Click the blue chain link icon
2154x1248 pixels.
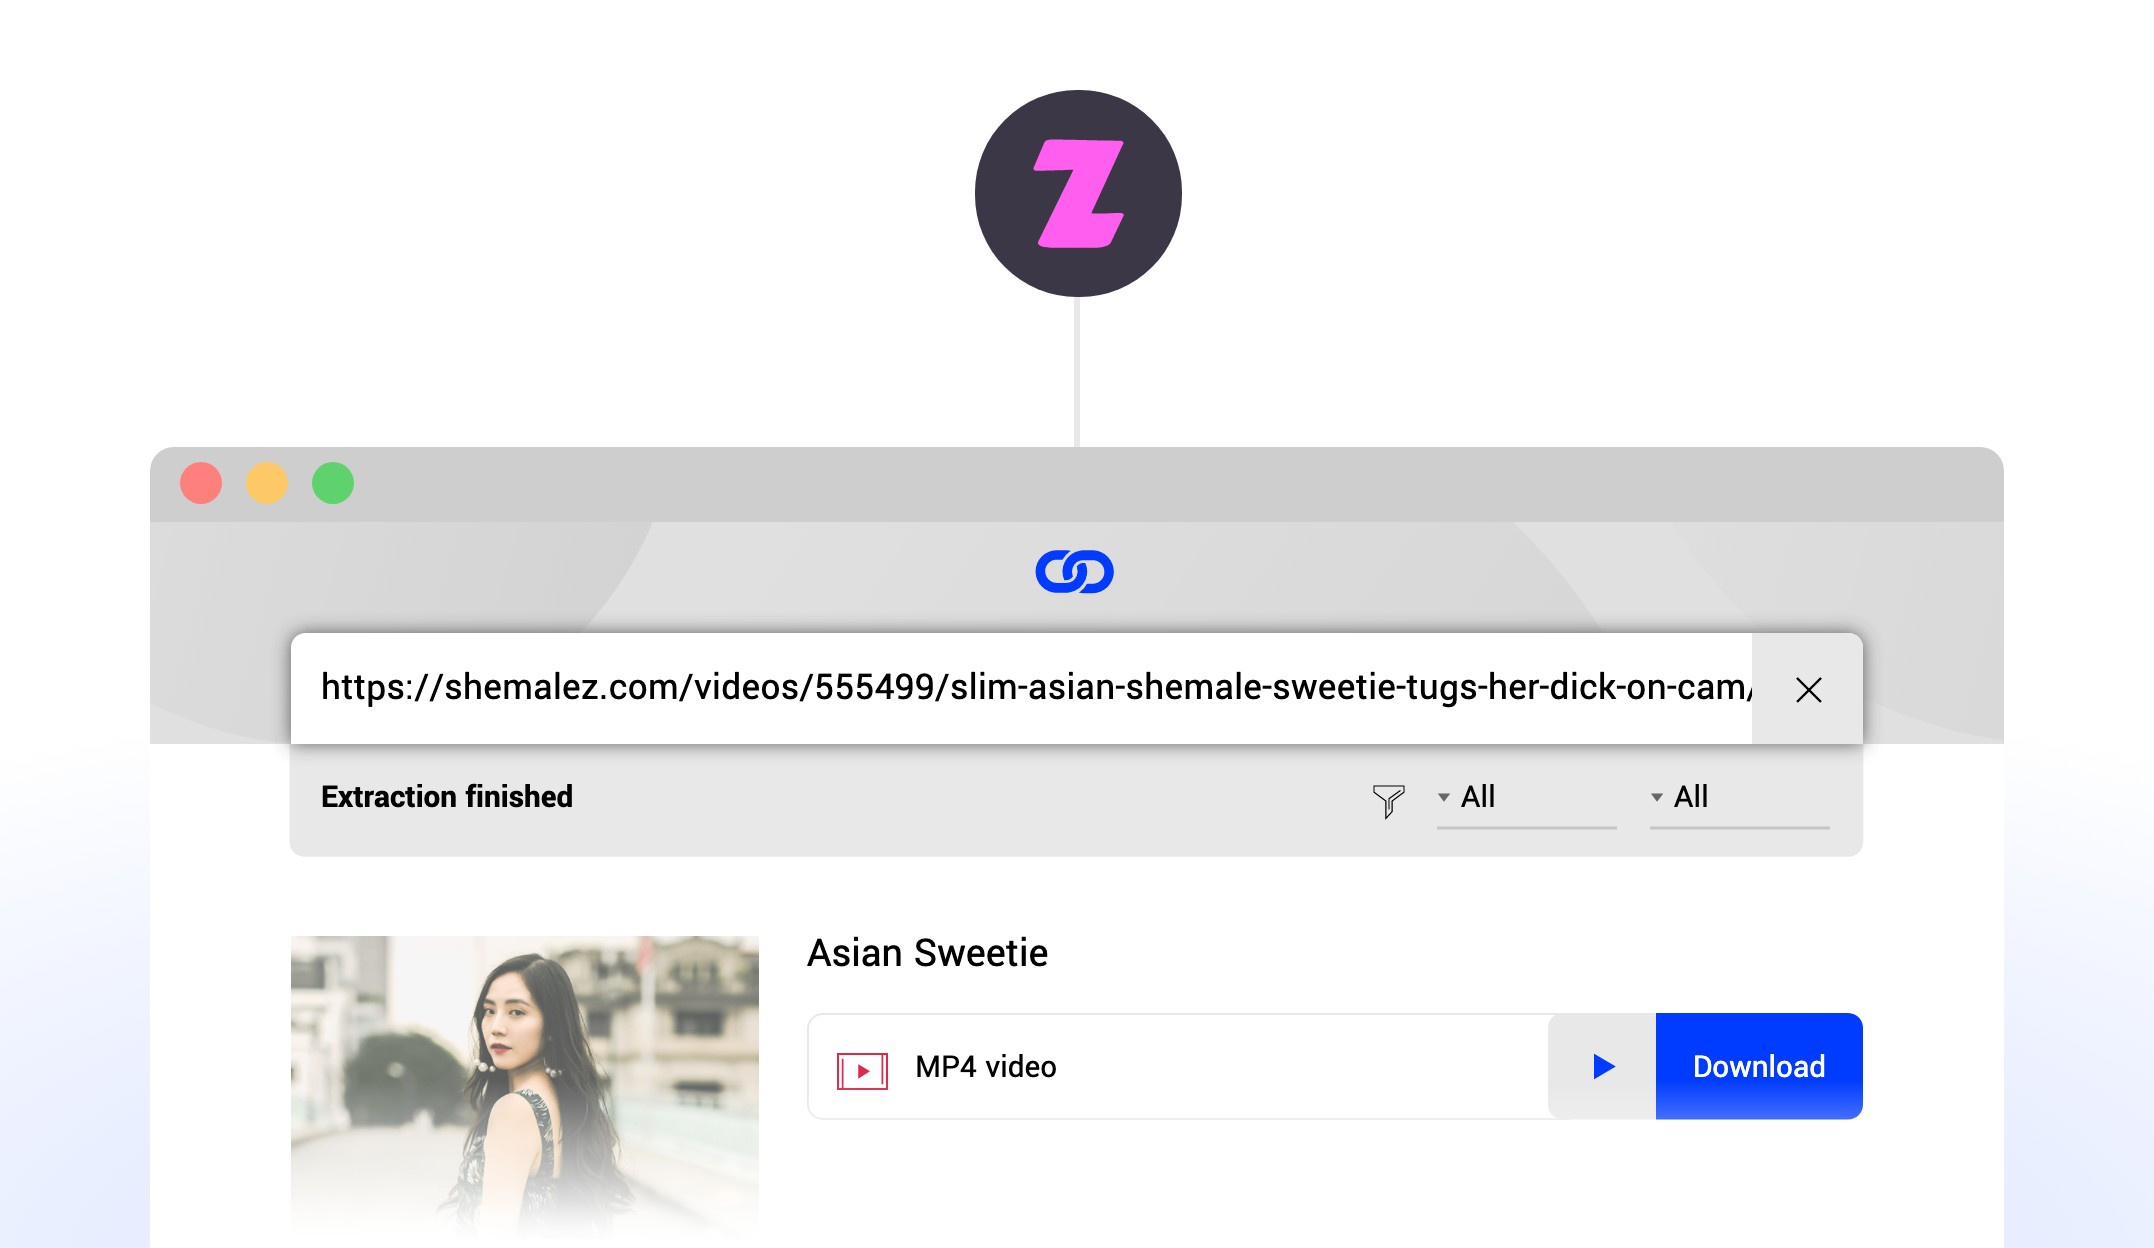(1077, 572)
